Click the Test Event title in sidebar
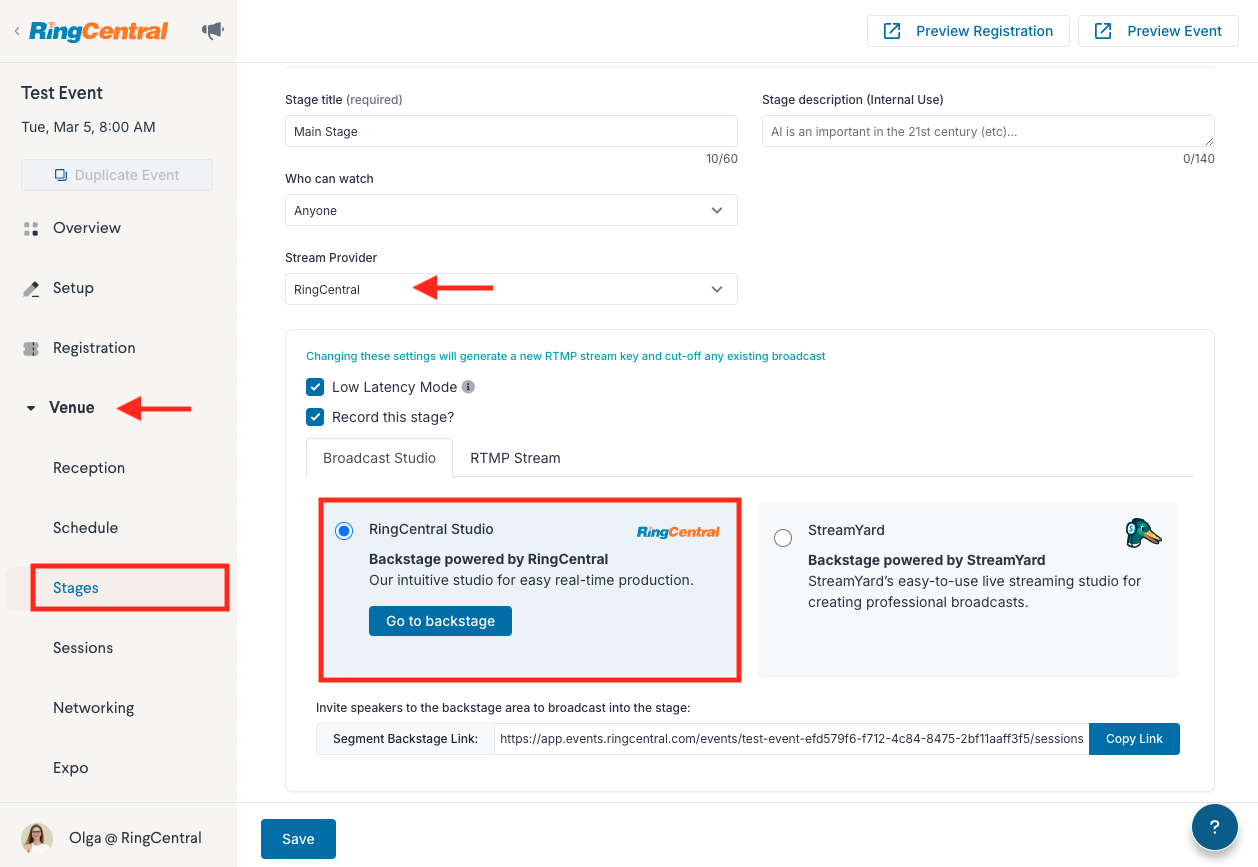The image size is (1258, 867). pyautogui.click(x=62, y=93)
